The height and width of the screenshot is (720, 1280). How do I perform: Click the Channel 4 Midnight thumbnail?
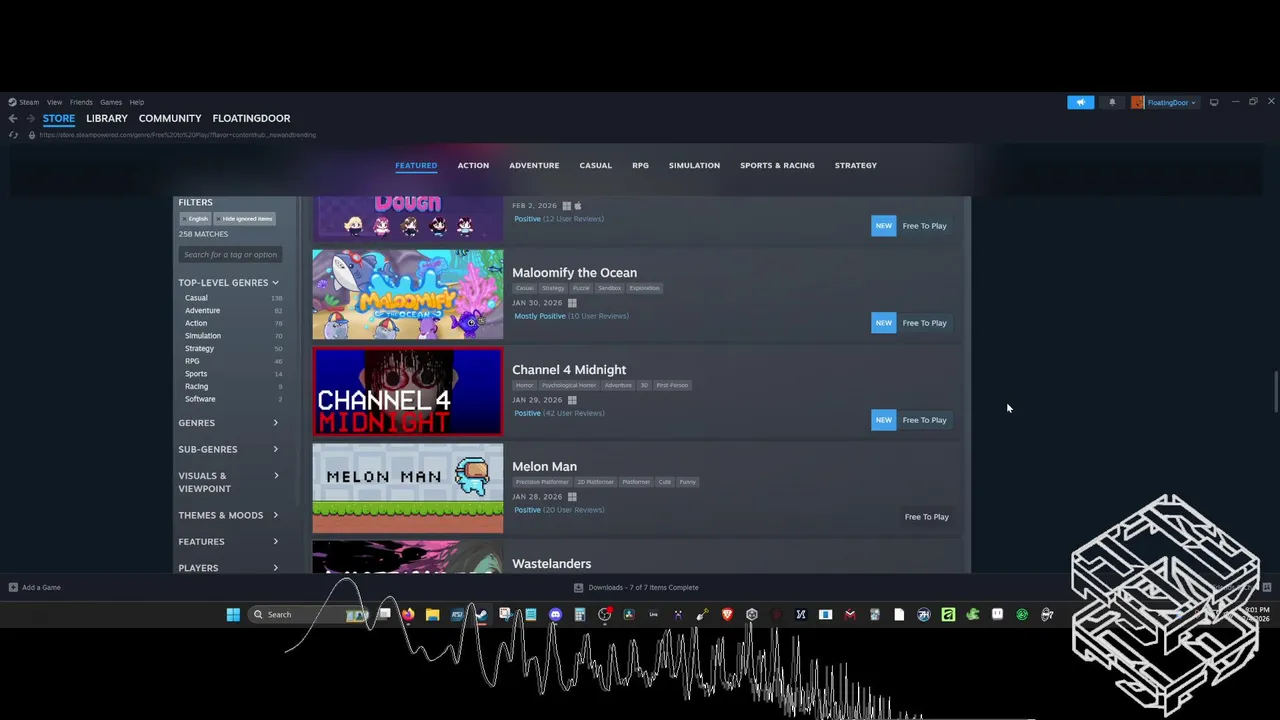pyautogui.click(x=408, y=391)
